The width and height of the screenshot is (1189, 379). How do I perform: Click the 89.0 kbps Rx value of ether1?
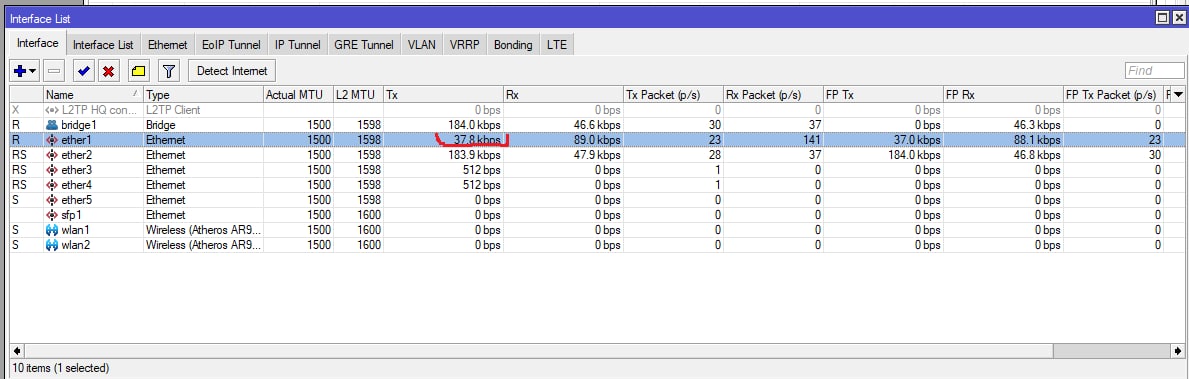(x=597, y=139)
